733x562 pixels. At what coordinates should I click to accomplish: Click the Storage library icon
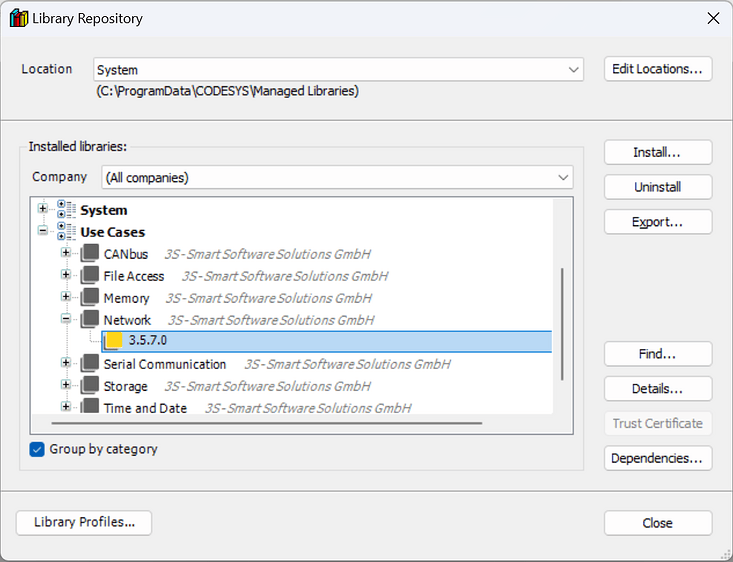point(90,385)
